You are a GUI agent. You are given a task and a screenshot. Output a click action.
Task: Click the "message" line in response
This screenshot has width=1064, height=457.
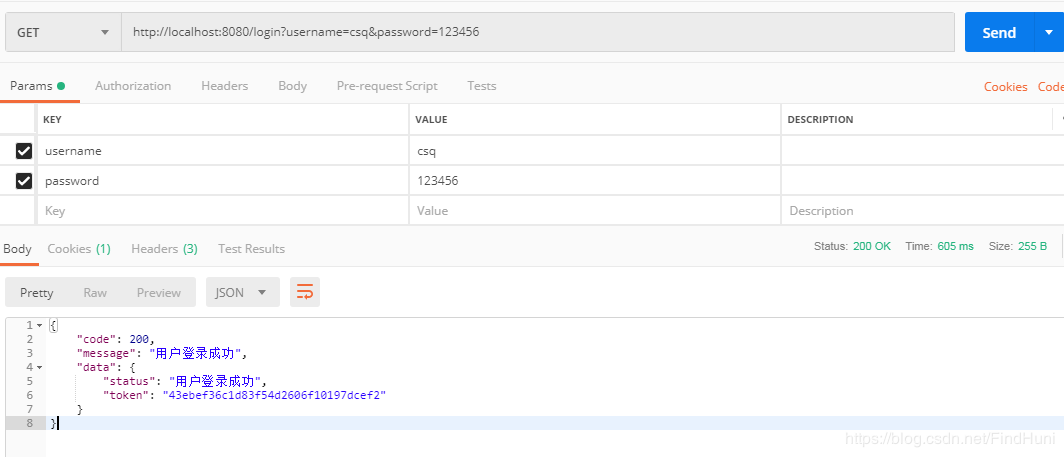[163, 353]
